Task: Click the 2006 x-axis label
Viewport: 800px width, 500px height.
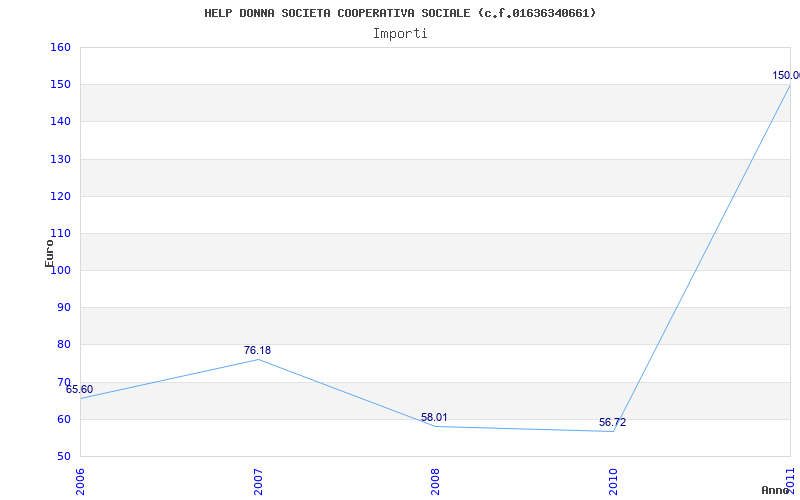Action: coord(80,482)
